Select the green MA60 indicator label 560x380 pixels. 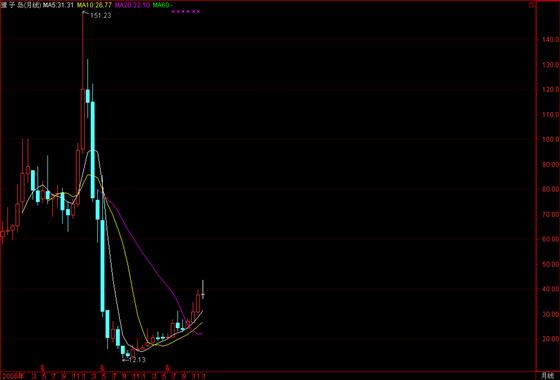click(x=162, y=5)
